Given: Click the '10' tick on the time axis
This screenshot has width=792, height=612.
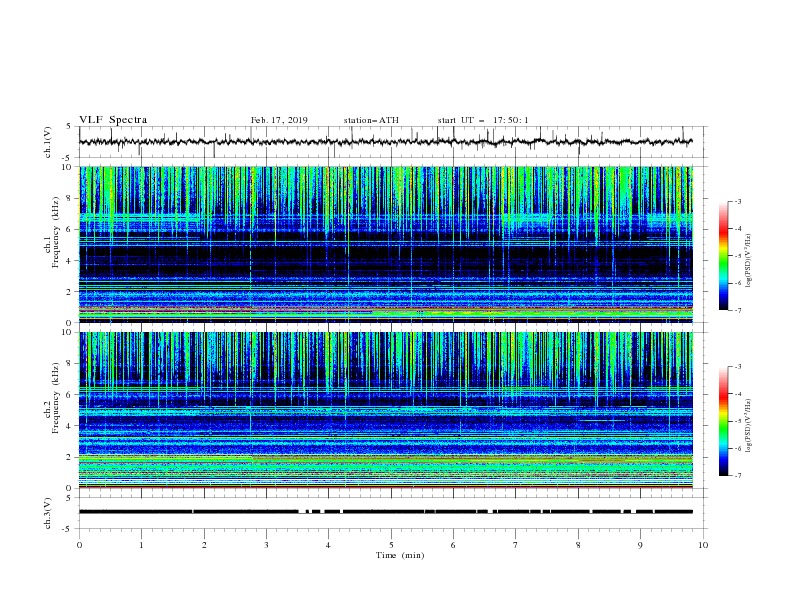Looking at the screenshot, I should 703,545.
